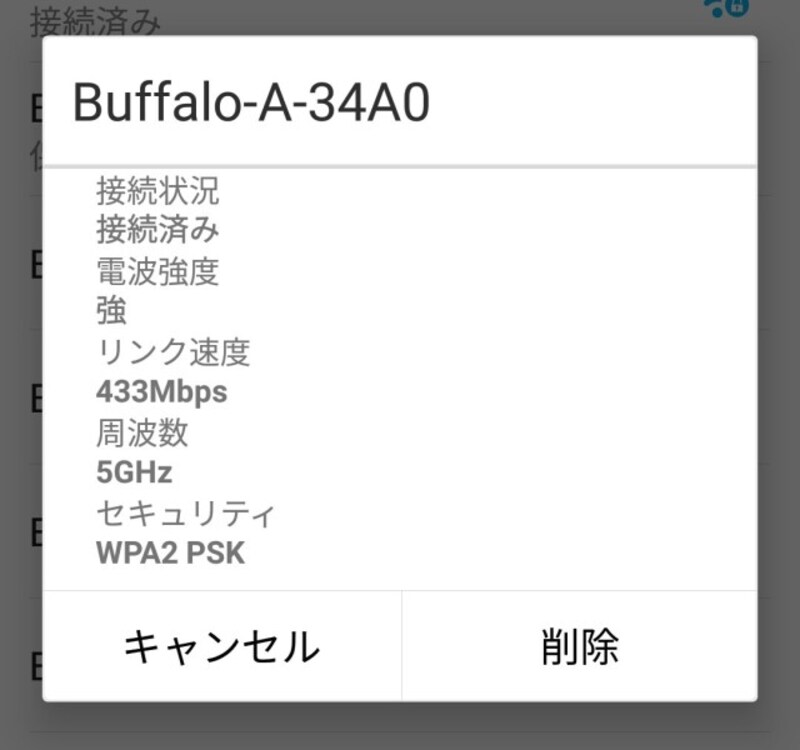The height and width of the screenshot is (750, 800).
Task: Tap the リンク速度 label
Action: [x=172, y=352]
